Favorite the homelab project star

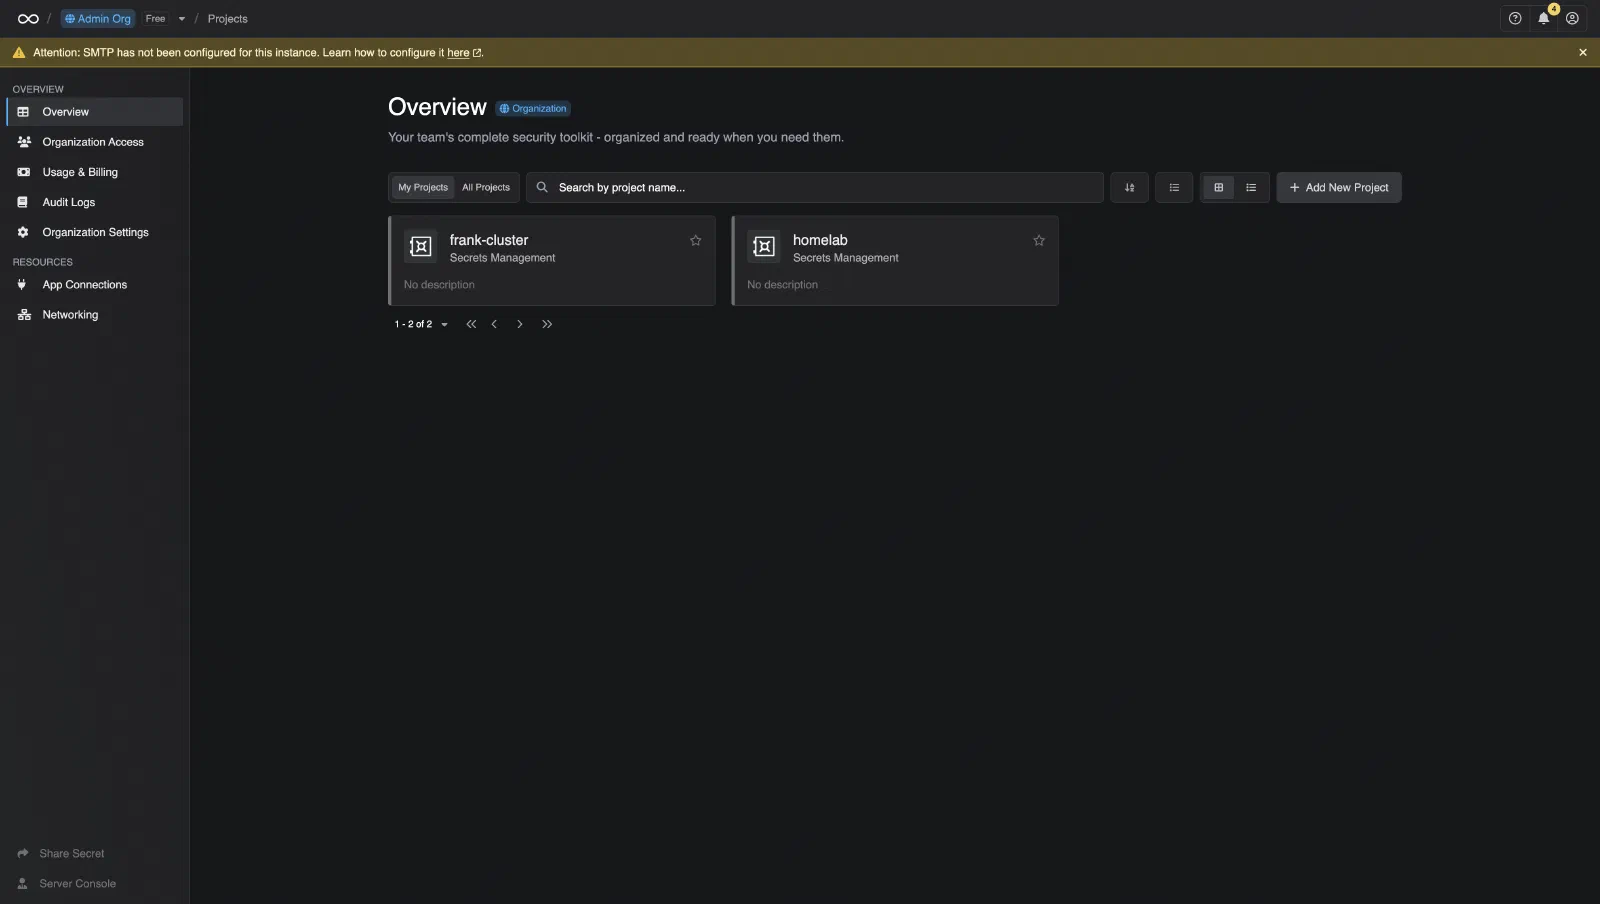[x=1039, y=241]
